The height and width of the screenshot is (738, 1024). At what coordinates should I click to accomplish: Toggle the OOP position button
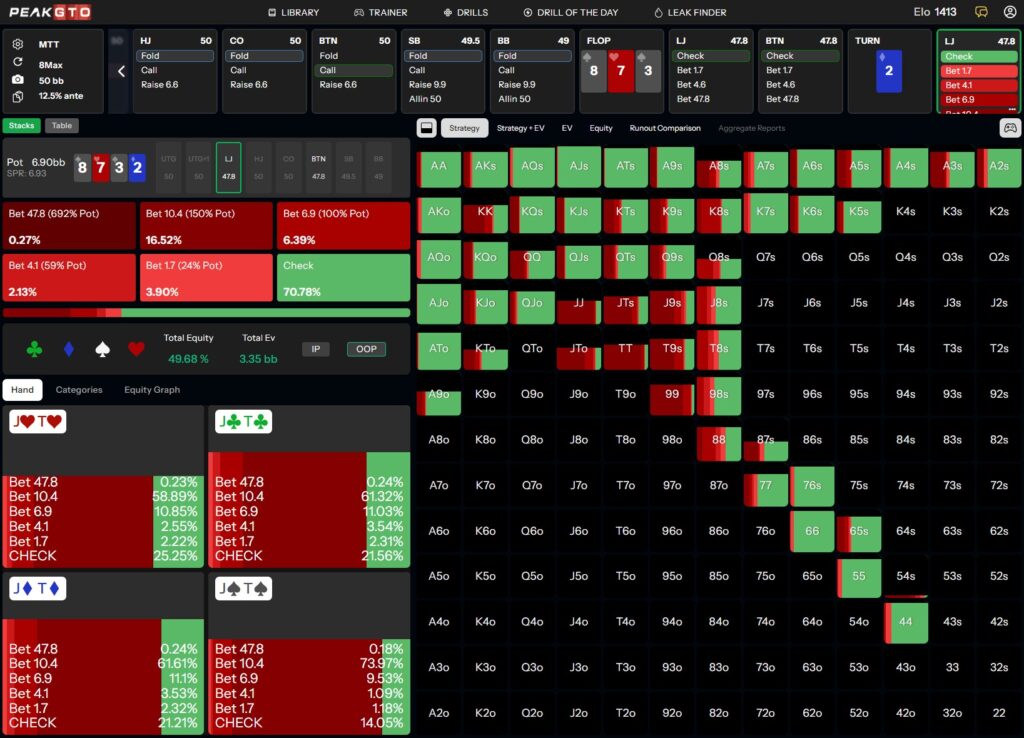366,349
